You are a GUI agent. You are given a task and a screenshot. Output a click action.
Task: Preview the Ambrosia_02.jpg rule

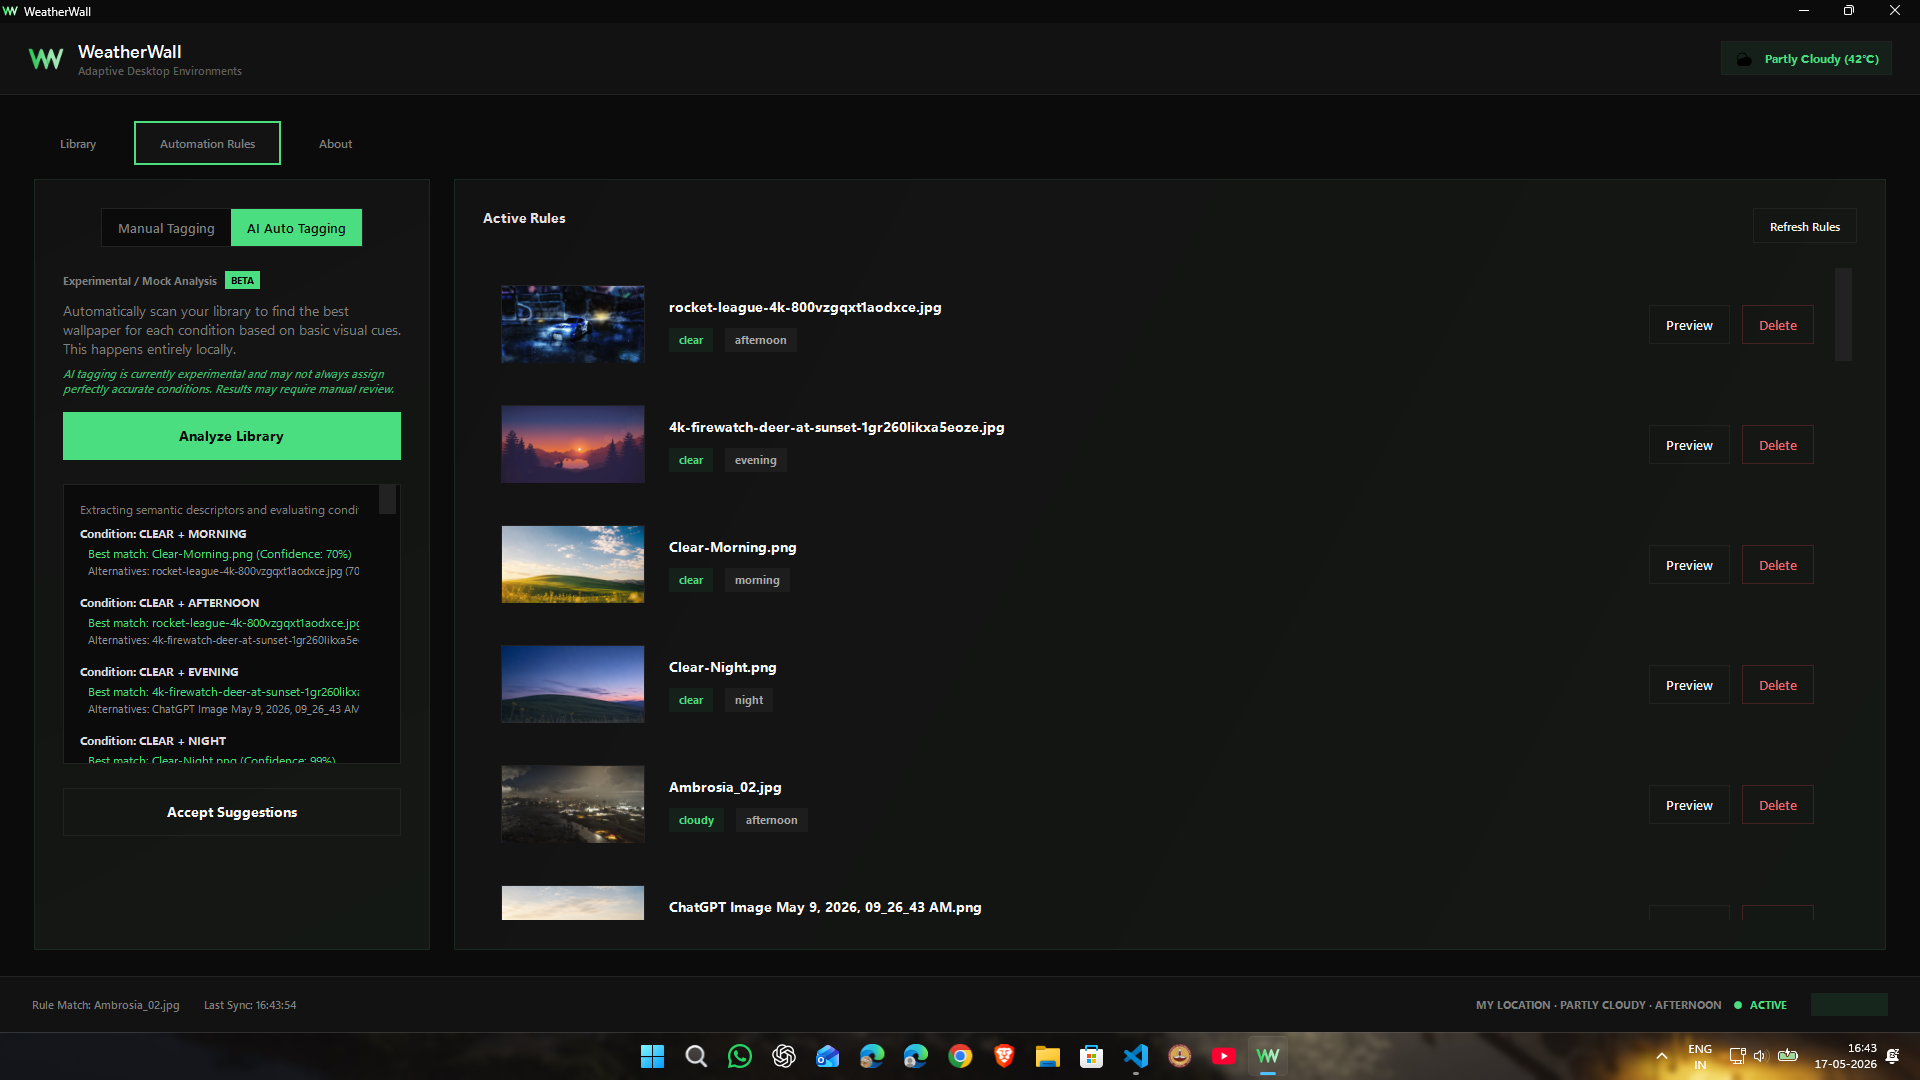1689,805
